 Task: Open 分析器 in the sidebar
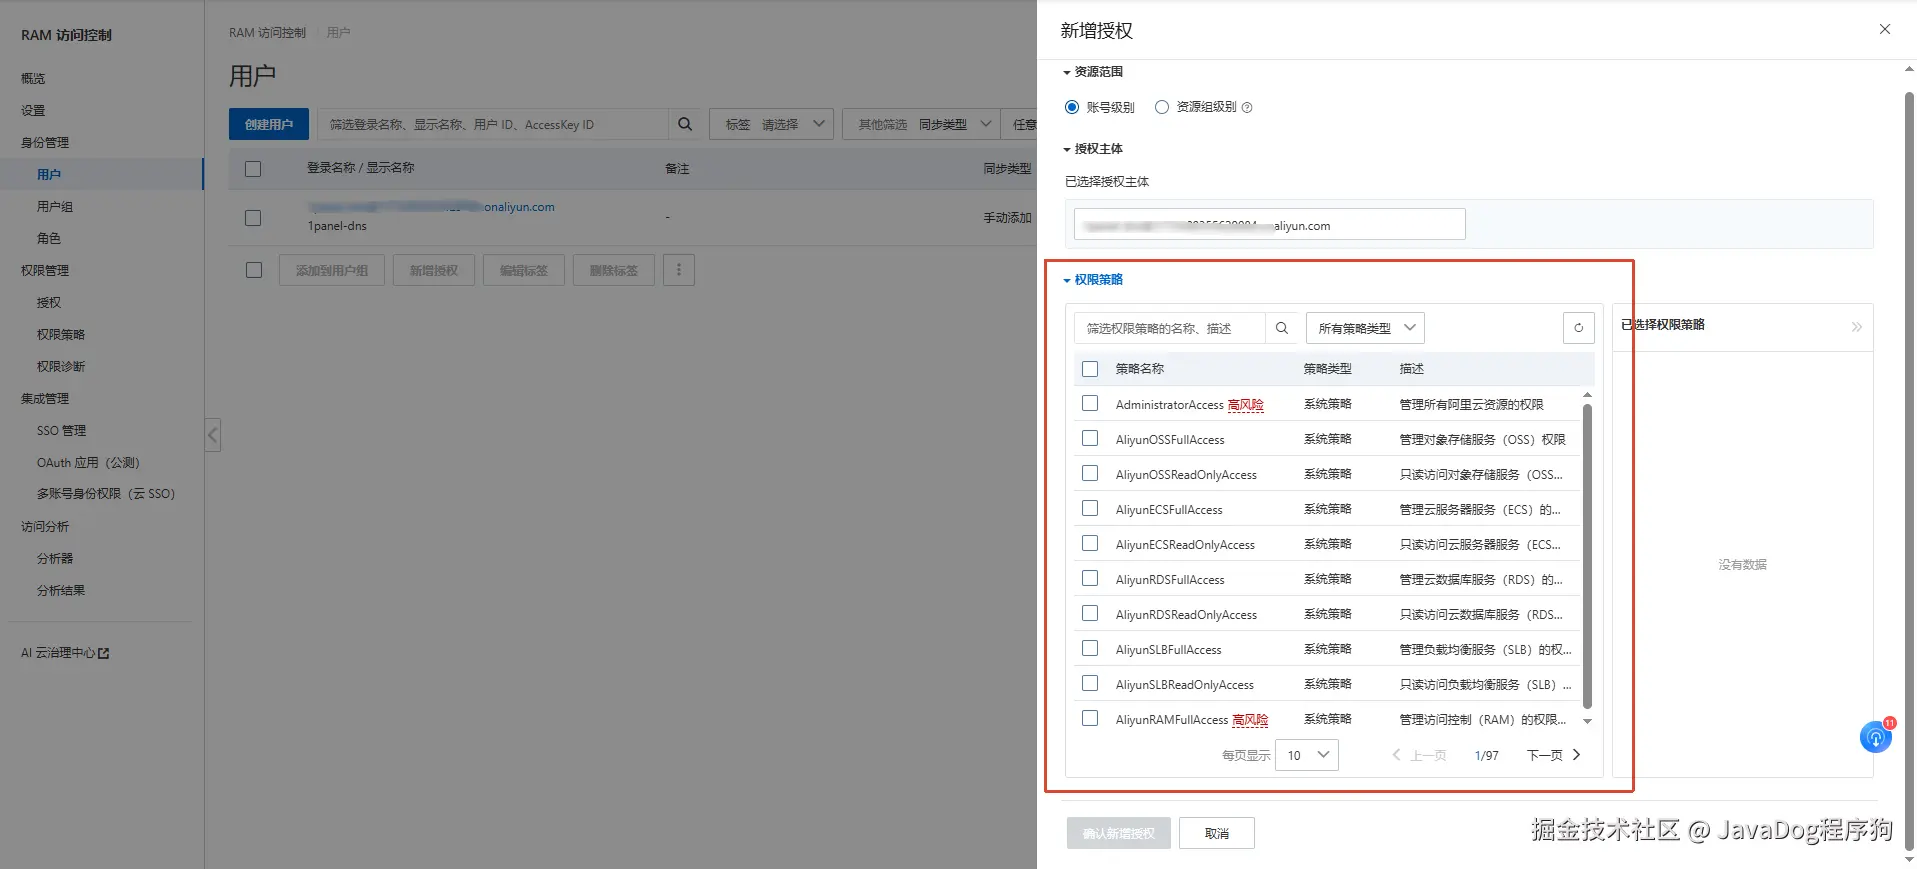(55, 559)
